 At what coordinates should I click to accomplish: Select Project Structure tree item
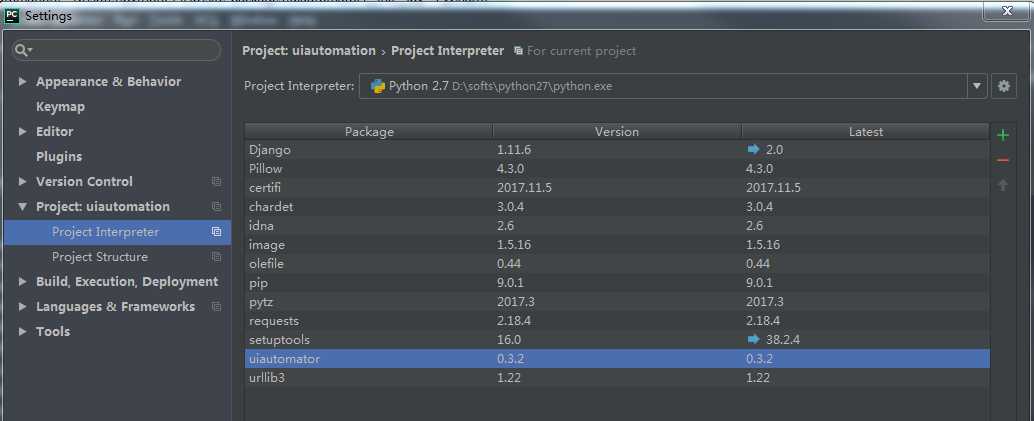[x=117, y=257]
